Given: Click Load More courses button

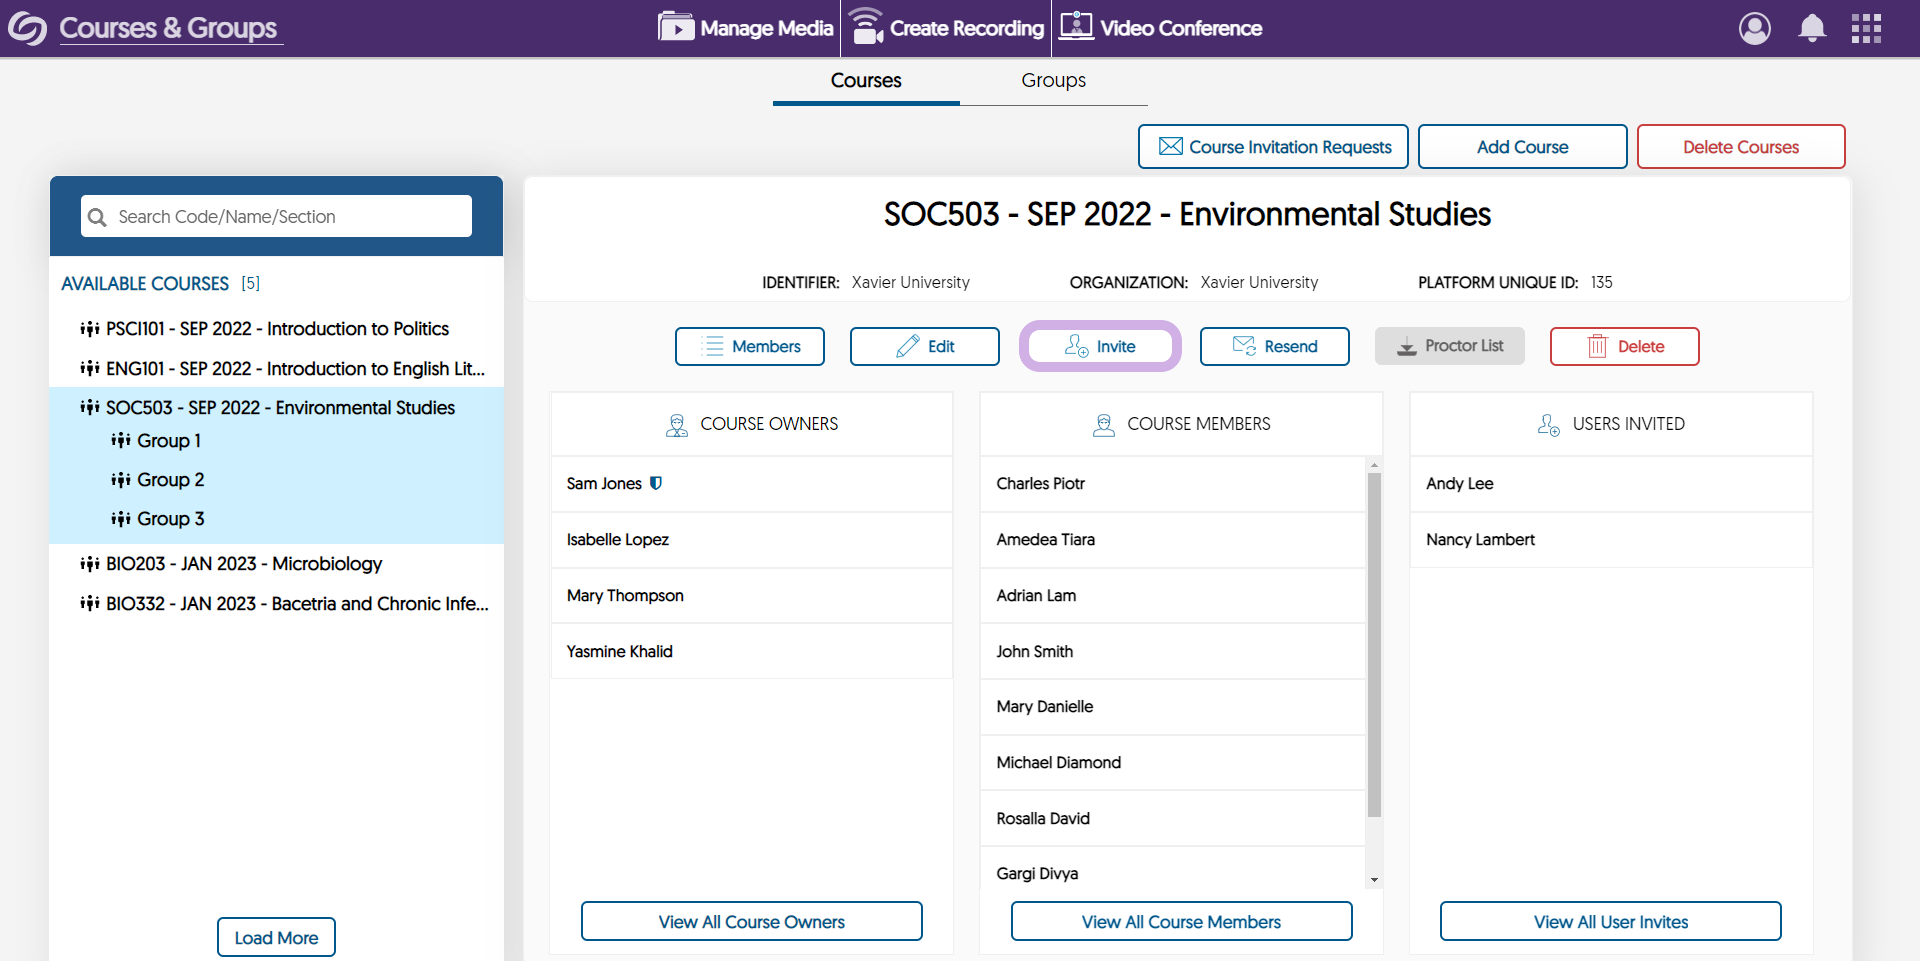Looking at the screenshot, I should (x=276, y=937).
